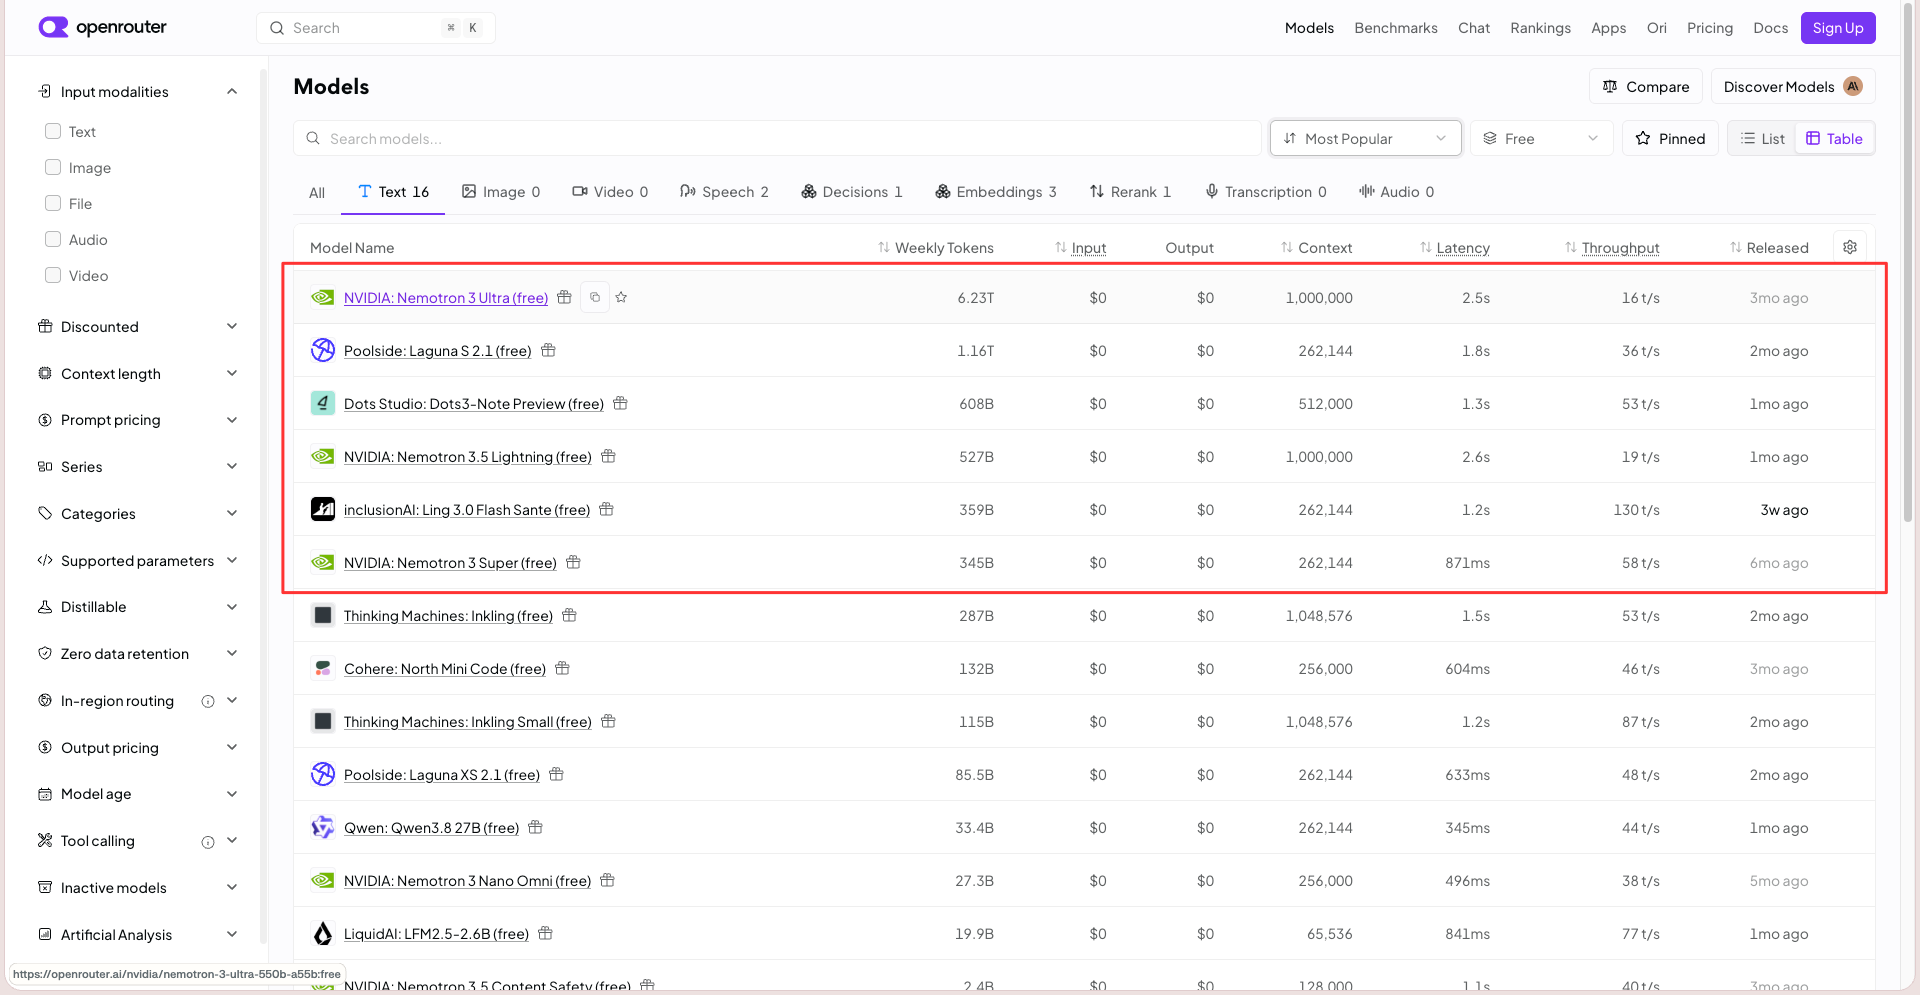The width and height of the screenshot is (1920, 995).
Task: Click NVIDIA logo of Nemotron 3 Ultra row
Action: coord(322,297)
